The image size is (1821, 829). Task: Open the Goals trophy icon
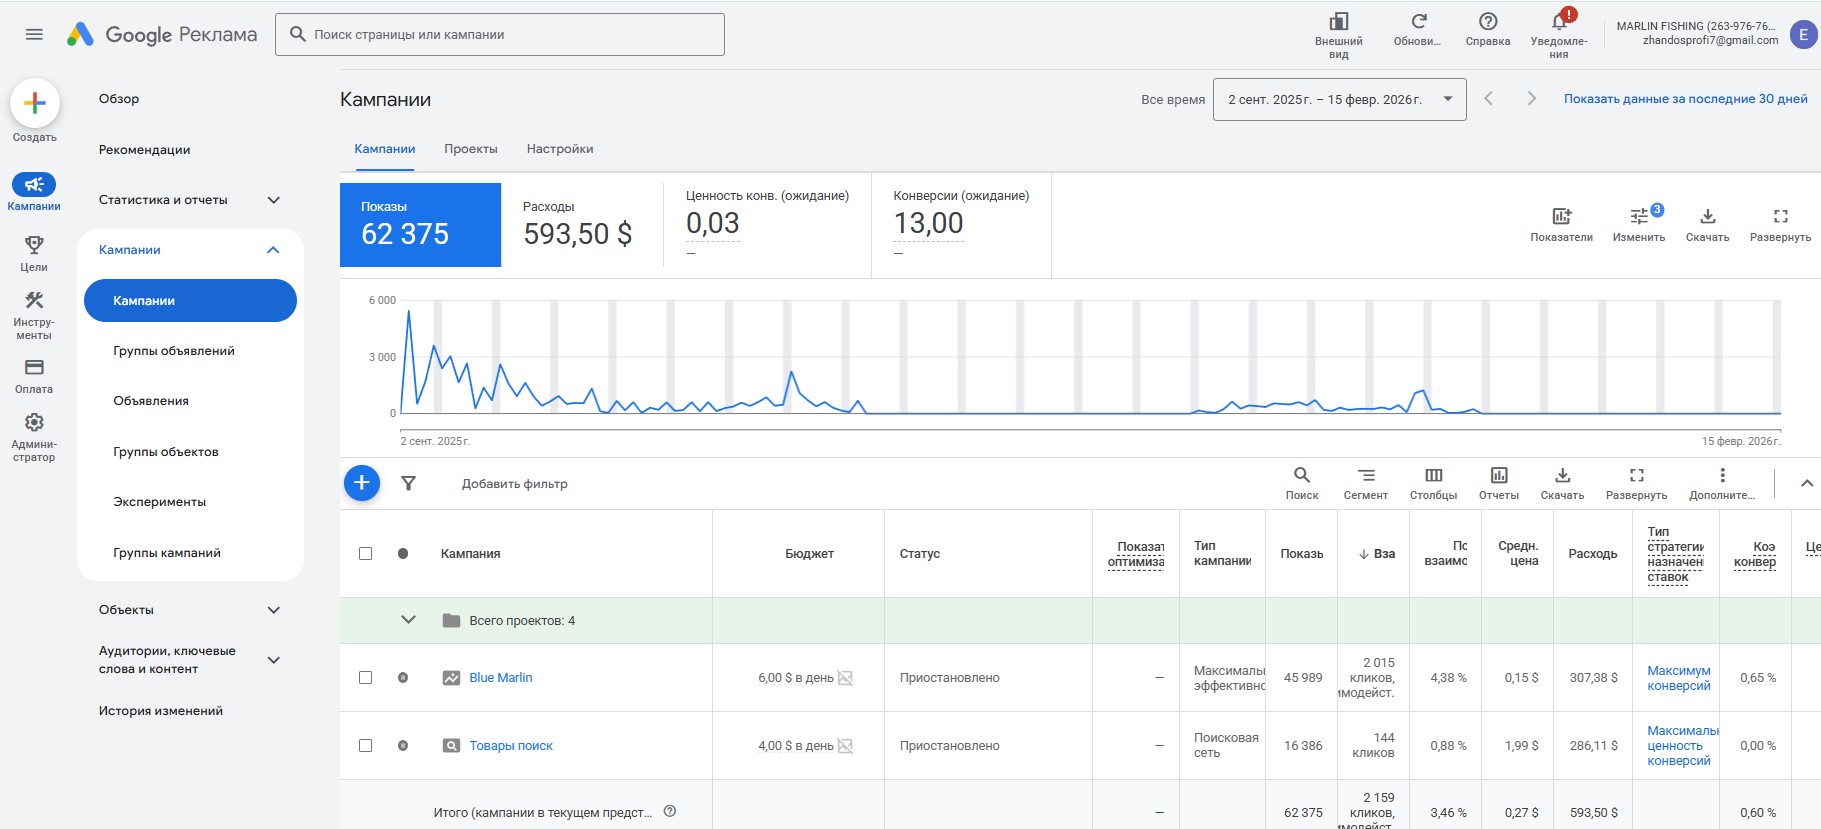[34, 246]
